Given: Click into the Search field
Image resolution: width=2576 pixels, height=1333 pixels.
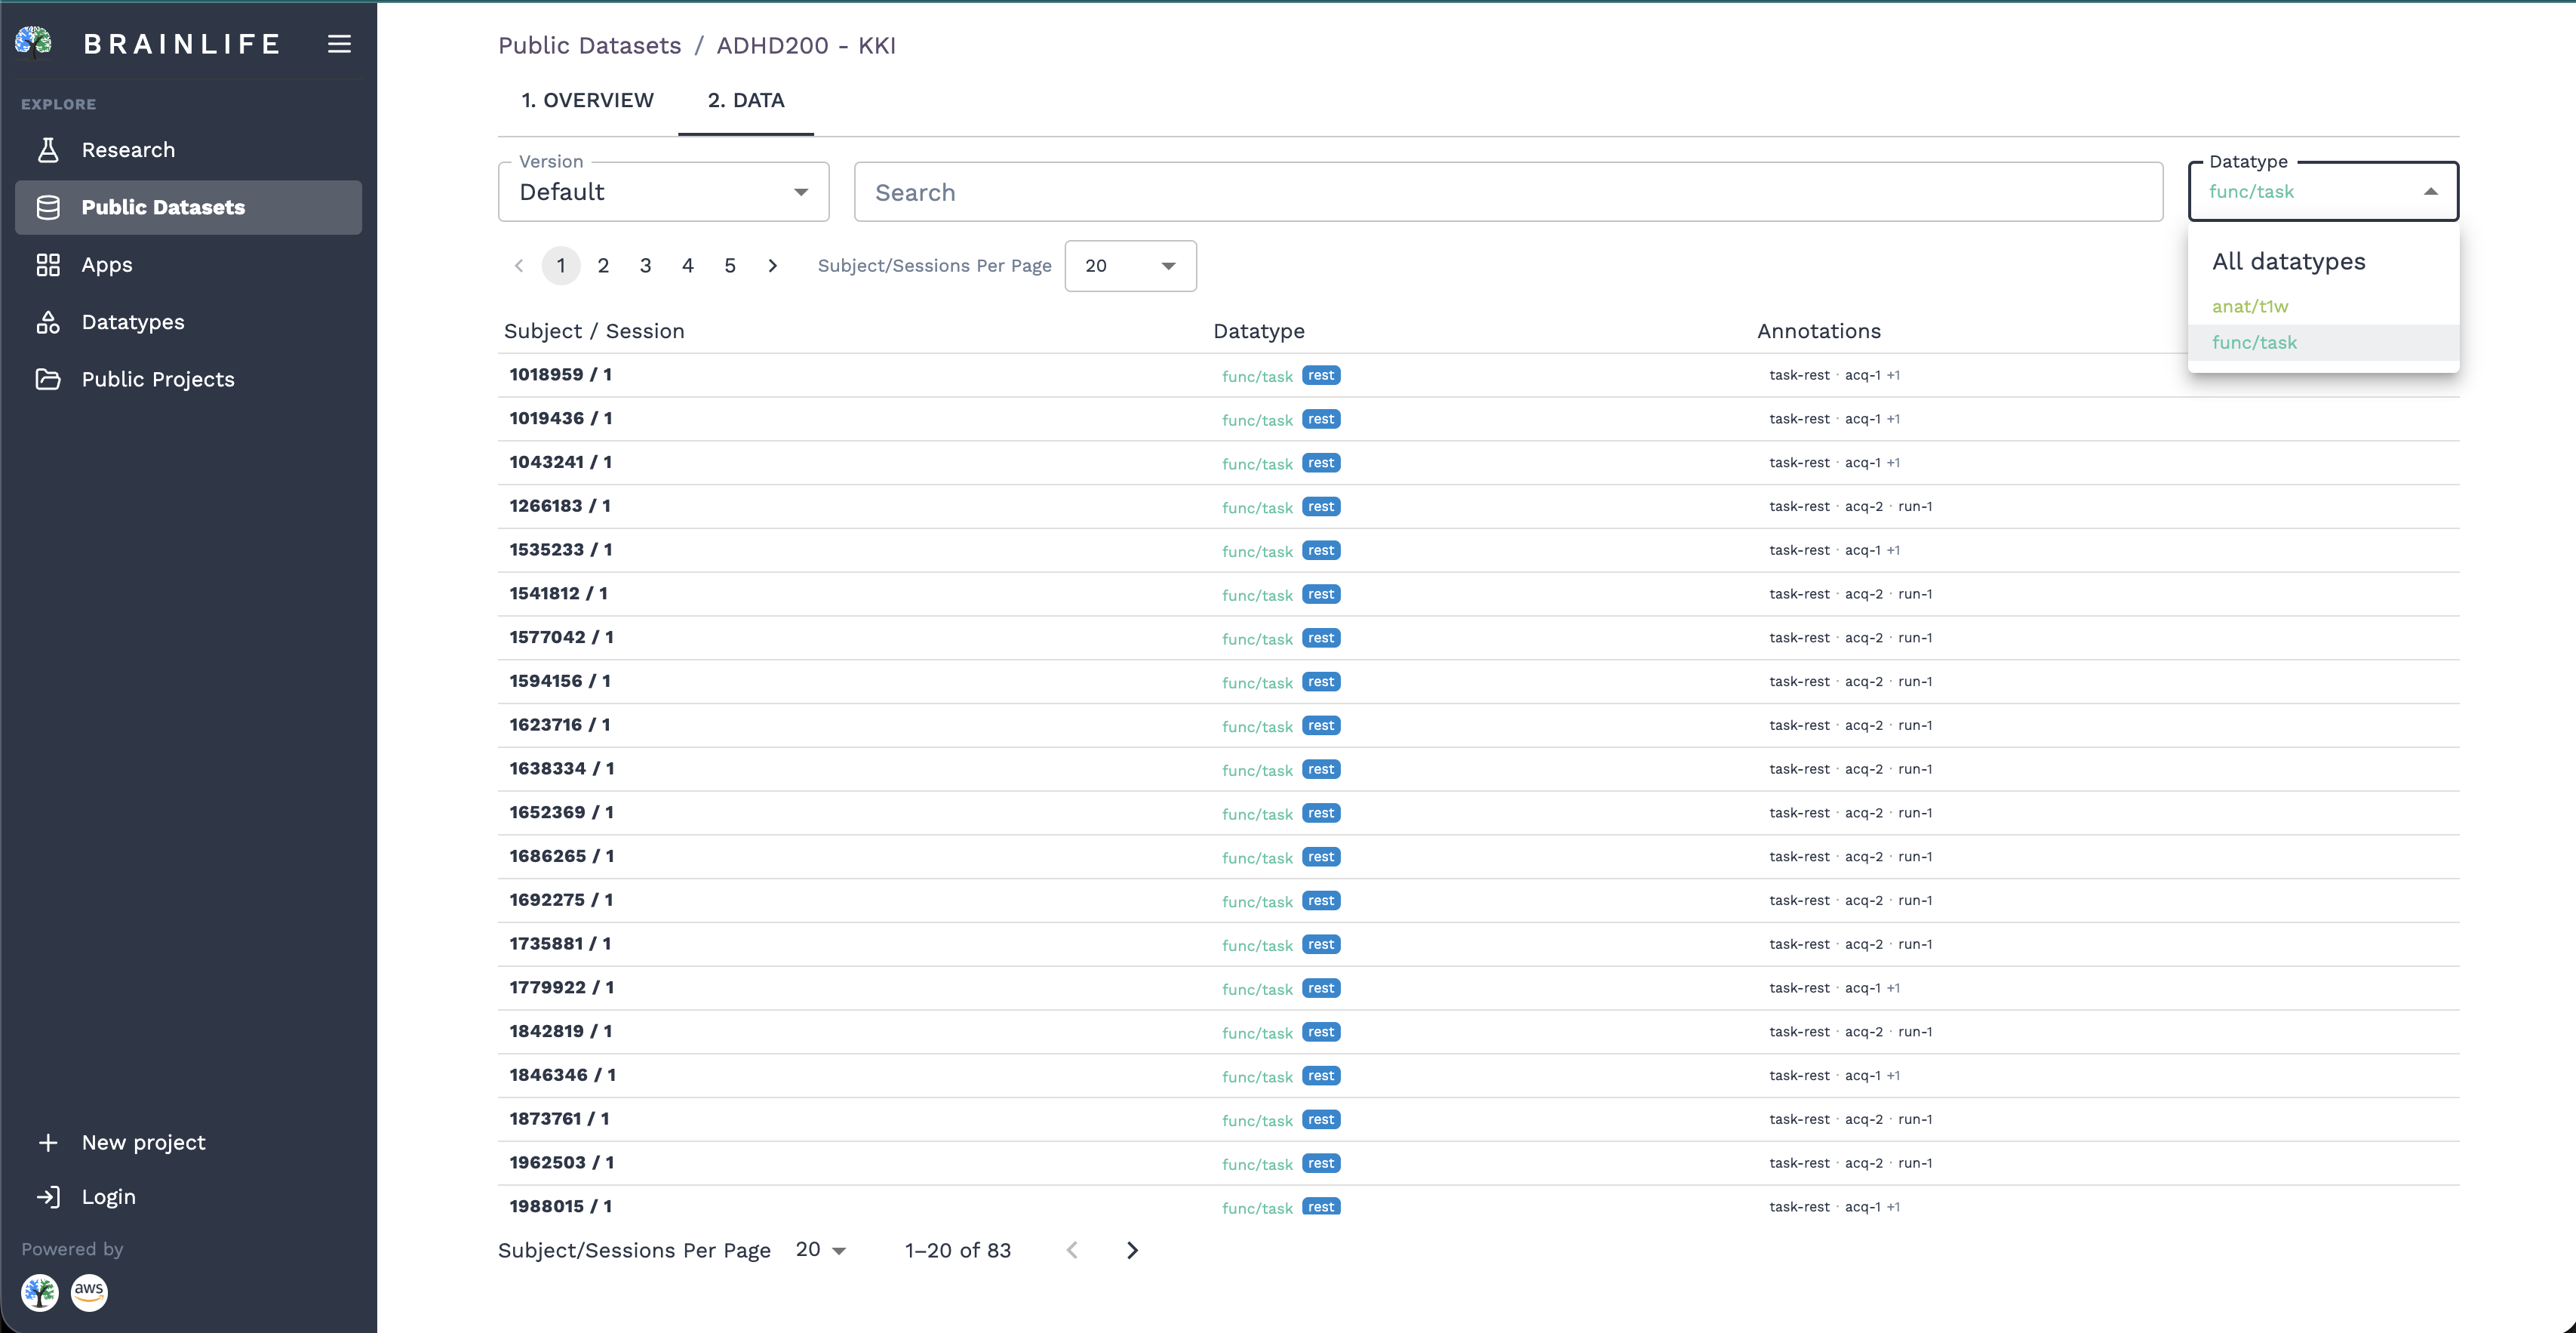Looking at the screenshot, I should [x=1508, y=192].
